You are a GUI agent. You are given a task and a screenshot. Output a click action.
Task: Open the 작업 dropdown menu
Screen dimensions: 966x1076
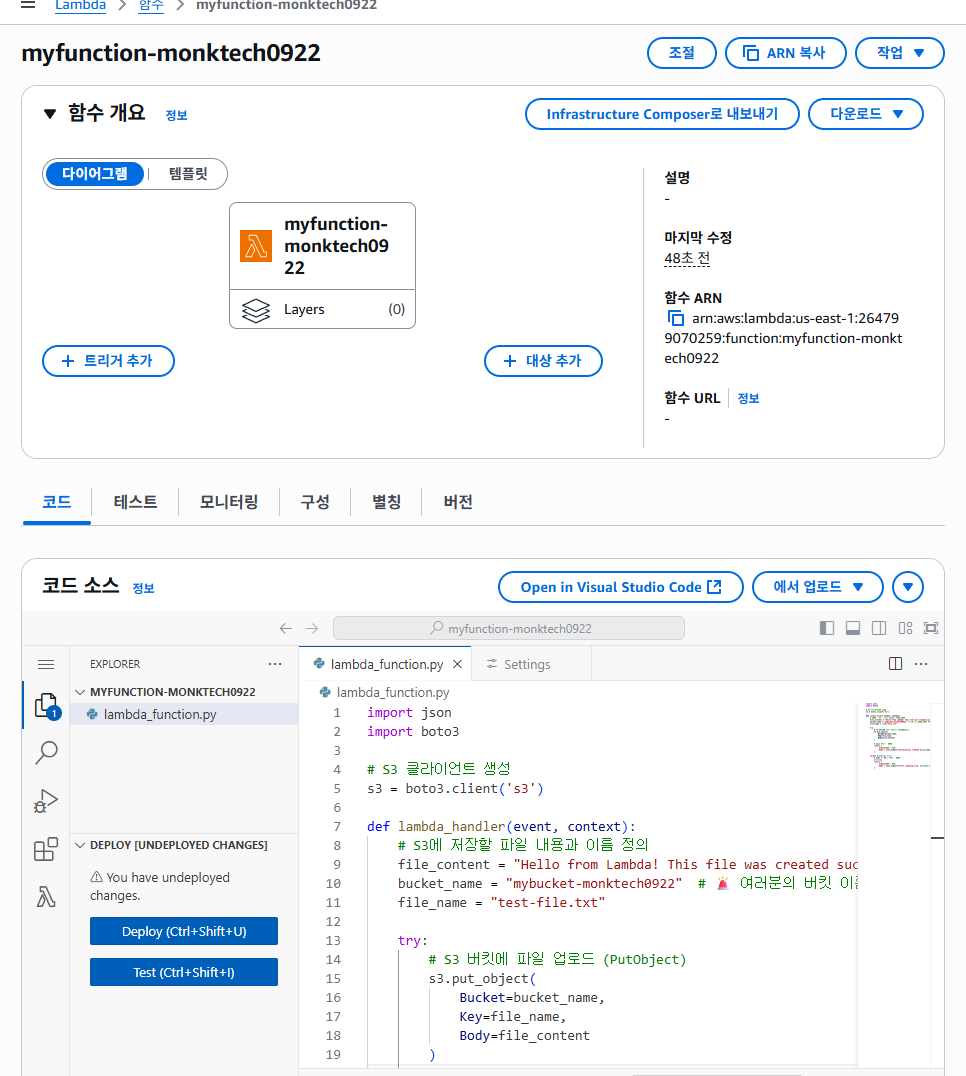pyautogui.click(x=899, y=53)
